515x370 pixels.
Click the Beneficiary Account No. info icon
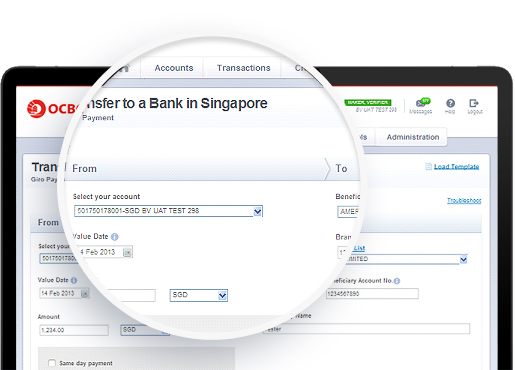click(397, 281)
